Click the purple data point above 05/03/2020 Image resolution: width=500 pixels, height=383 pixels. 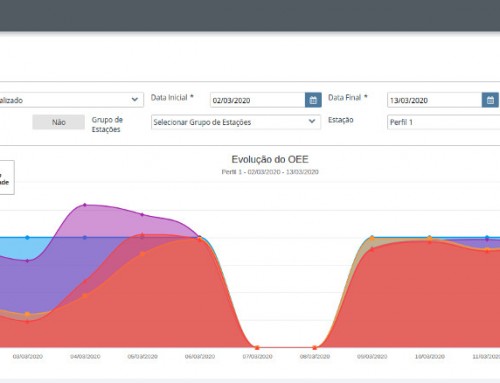point(142,215)
